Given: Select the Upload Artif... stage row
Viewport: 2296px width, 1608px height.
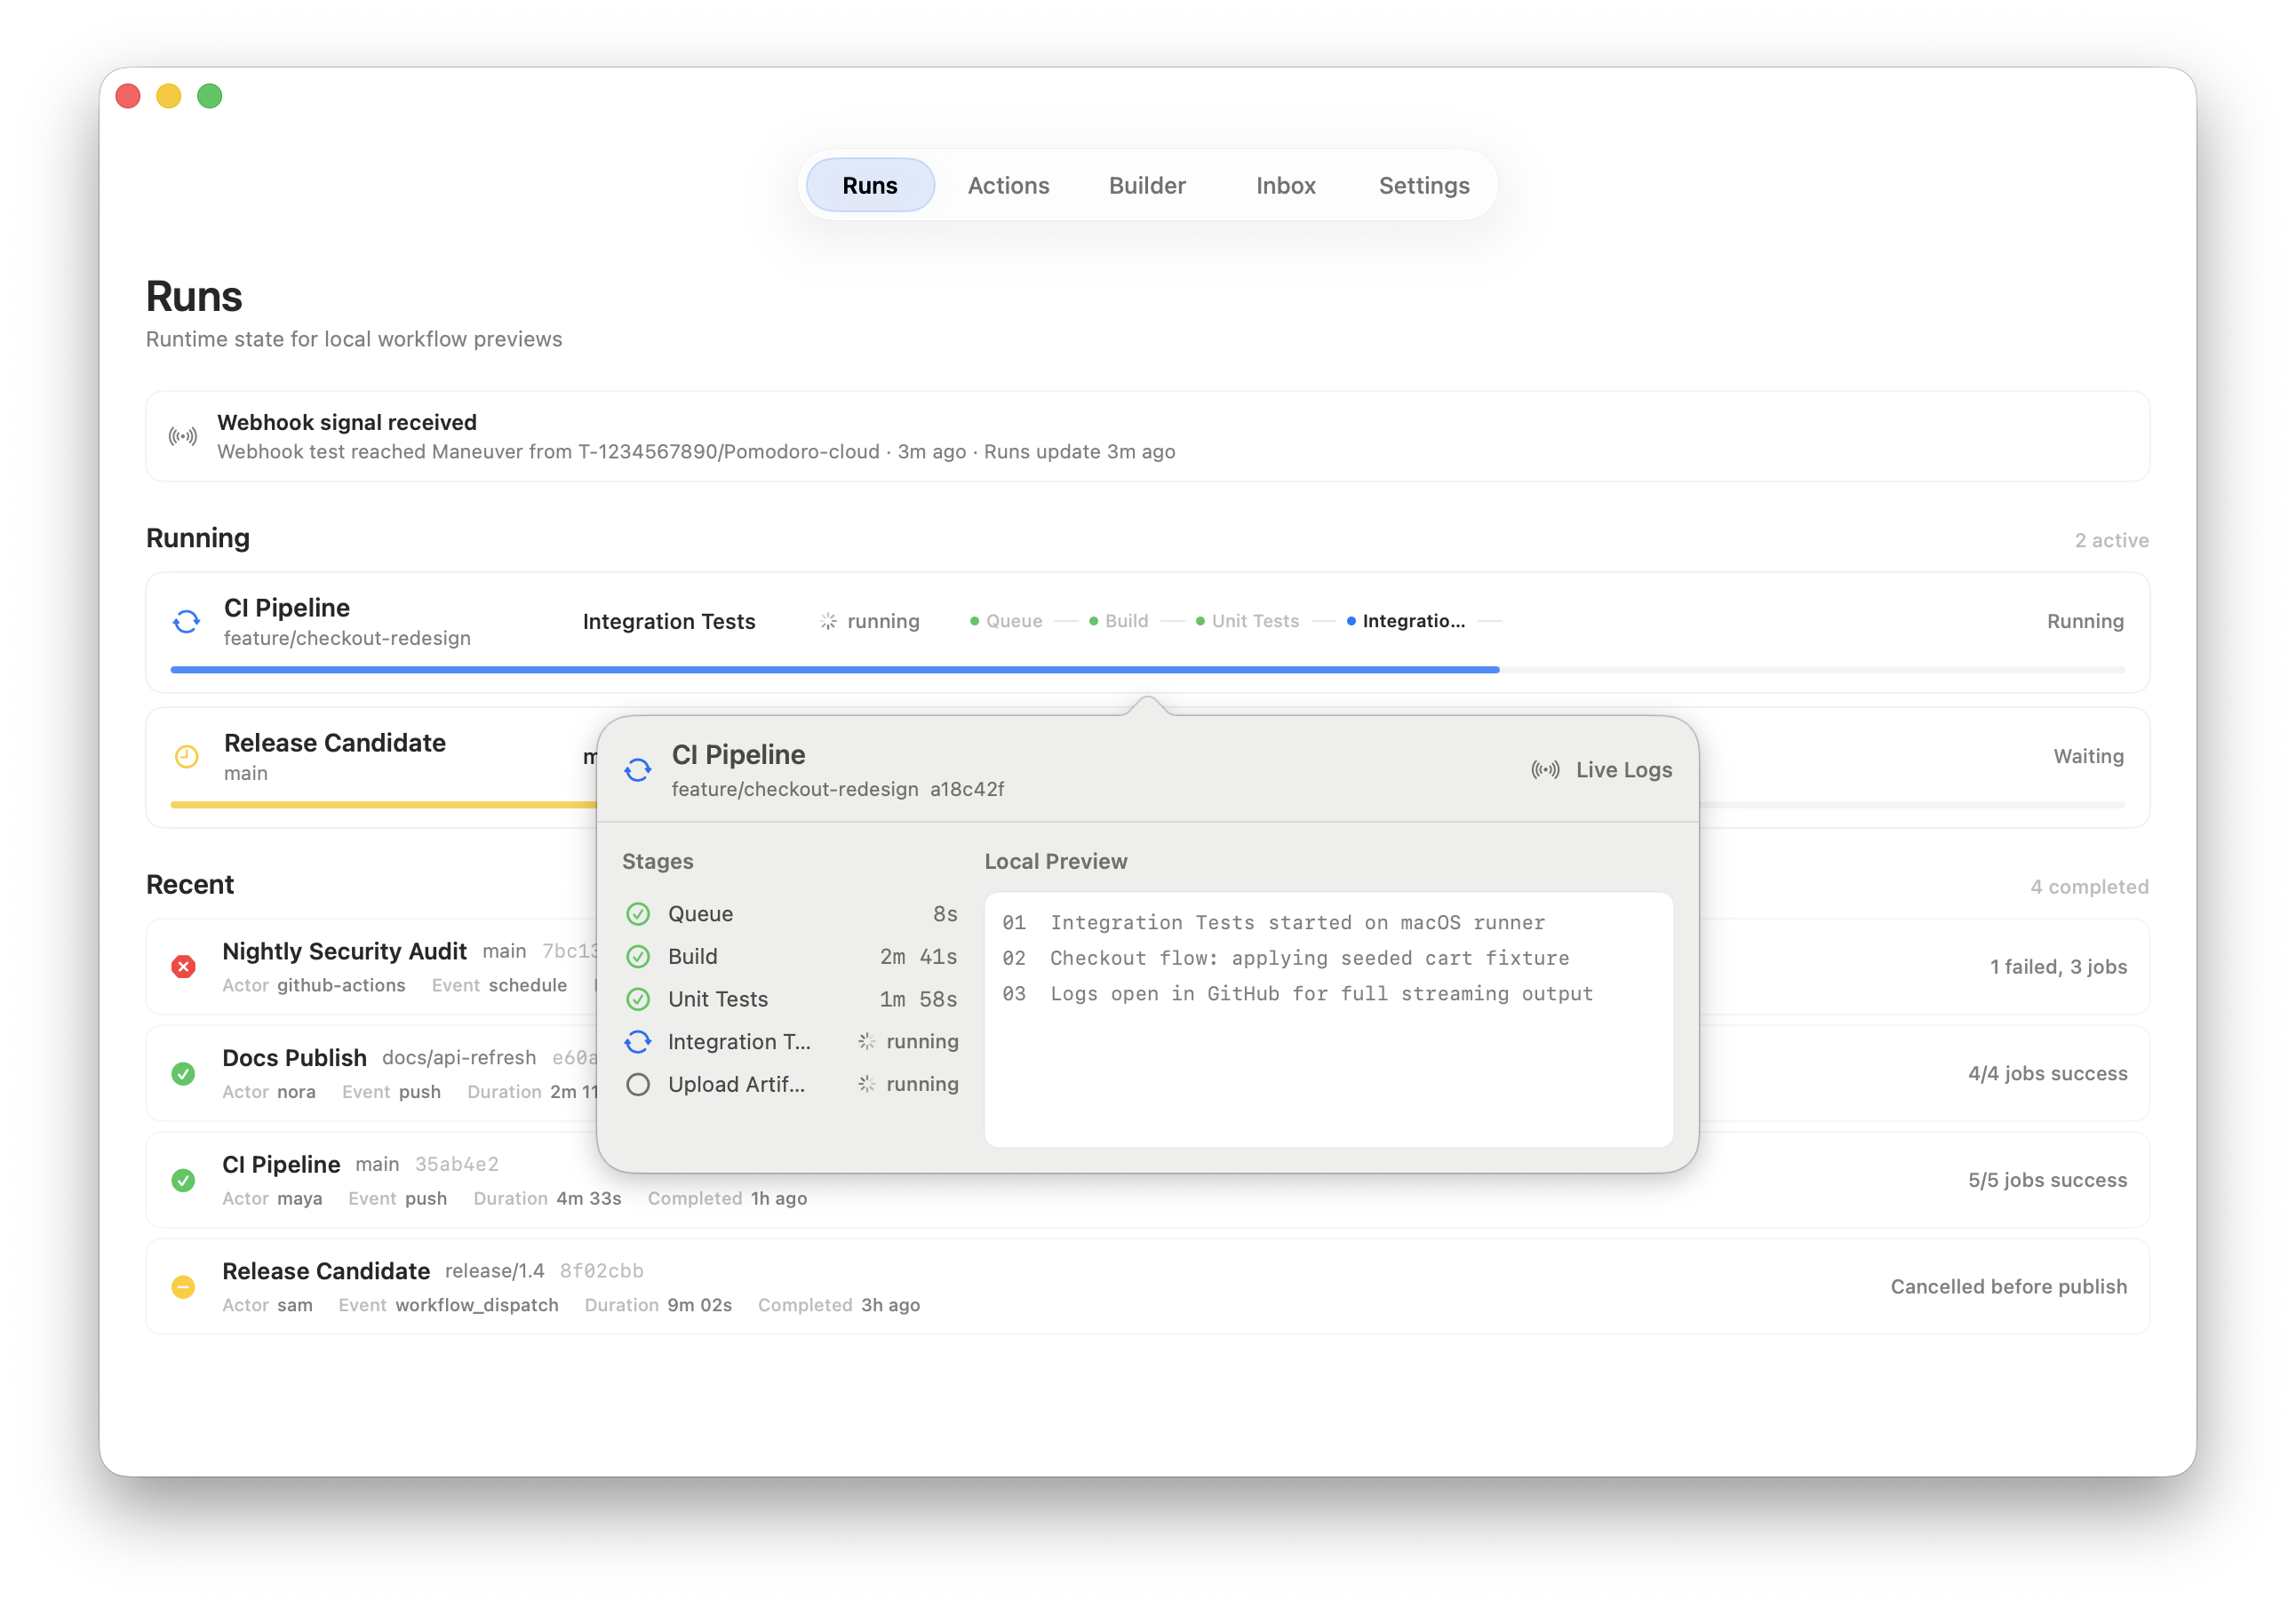Looking at the screenshot, I should tap(791, 1085).
